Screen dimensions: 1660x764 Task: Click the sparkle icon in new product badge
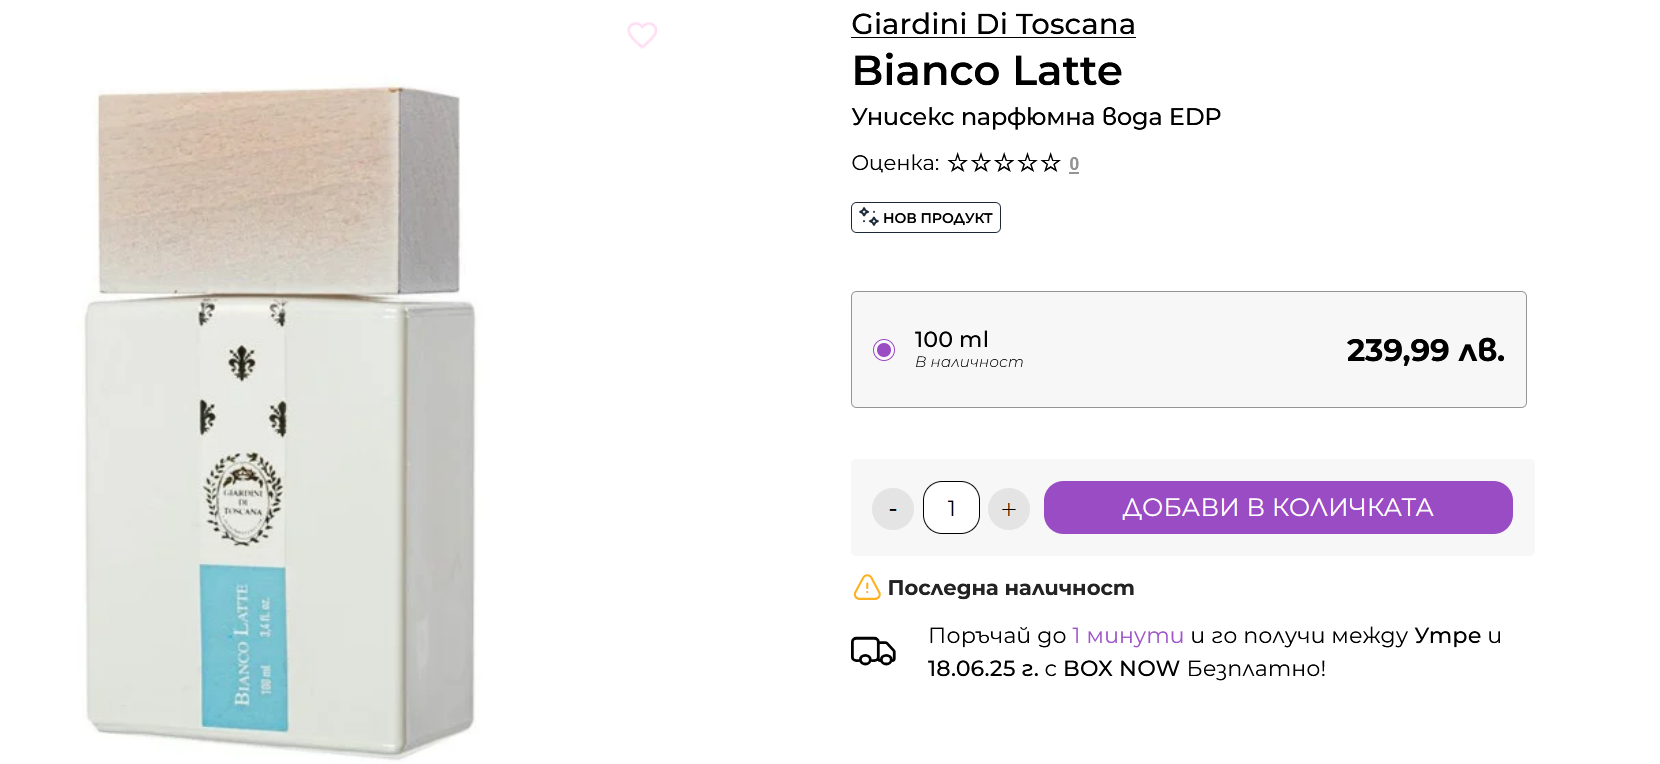[x=868, y=217]
